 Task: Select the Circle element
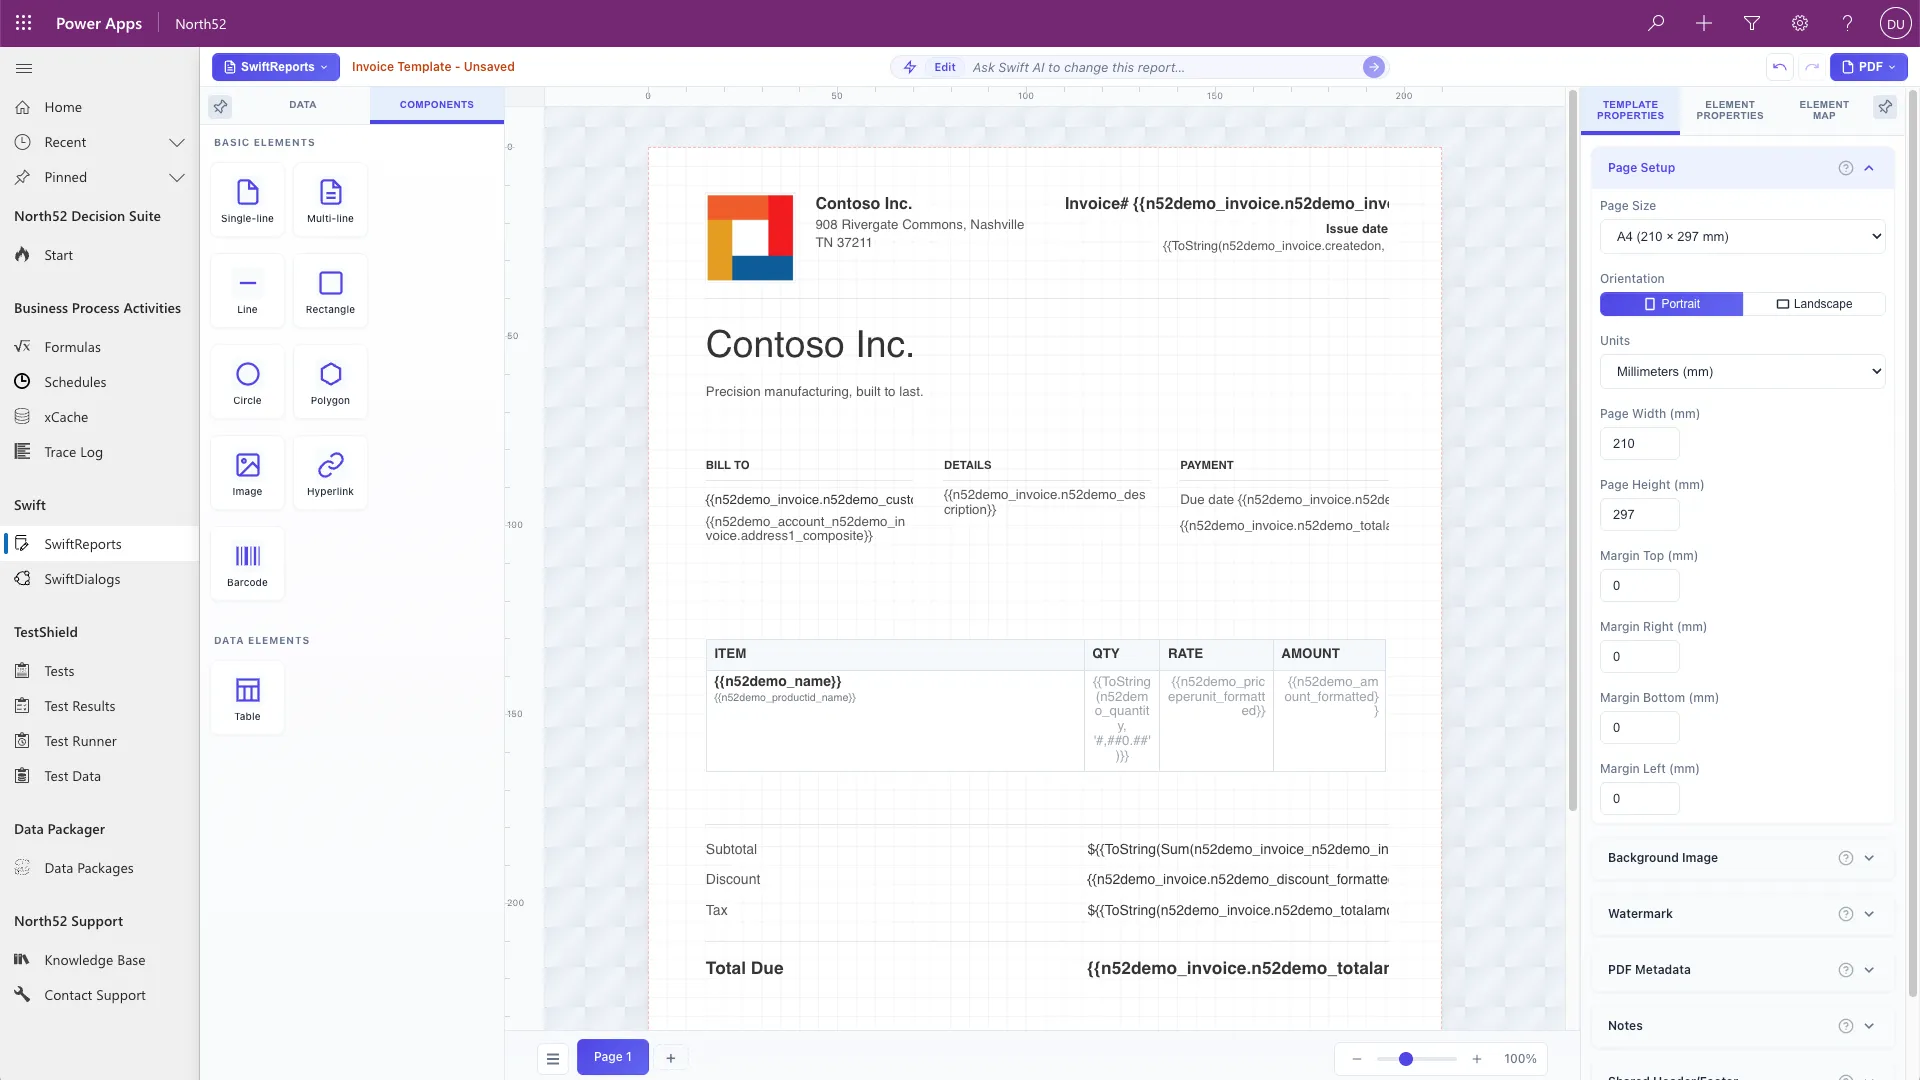pos(247,382)
